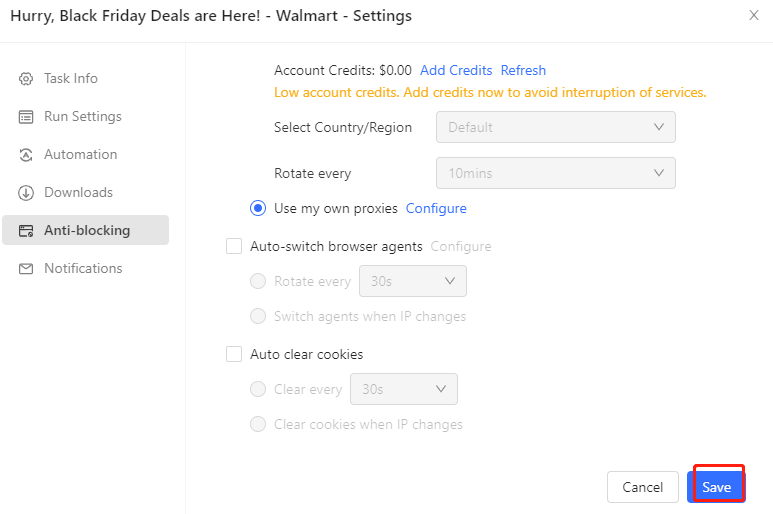Click the Notifications envelope icon
This screenshot has width=773, height=514.
click(x=26, y=269)
